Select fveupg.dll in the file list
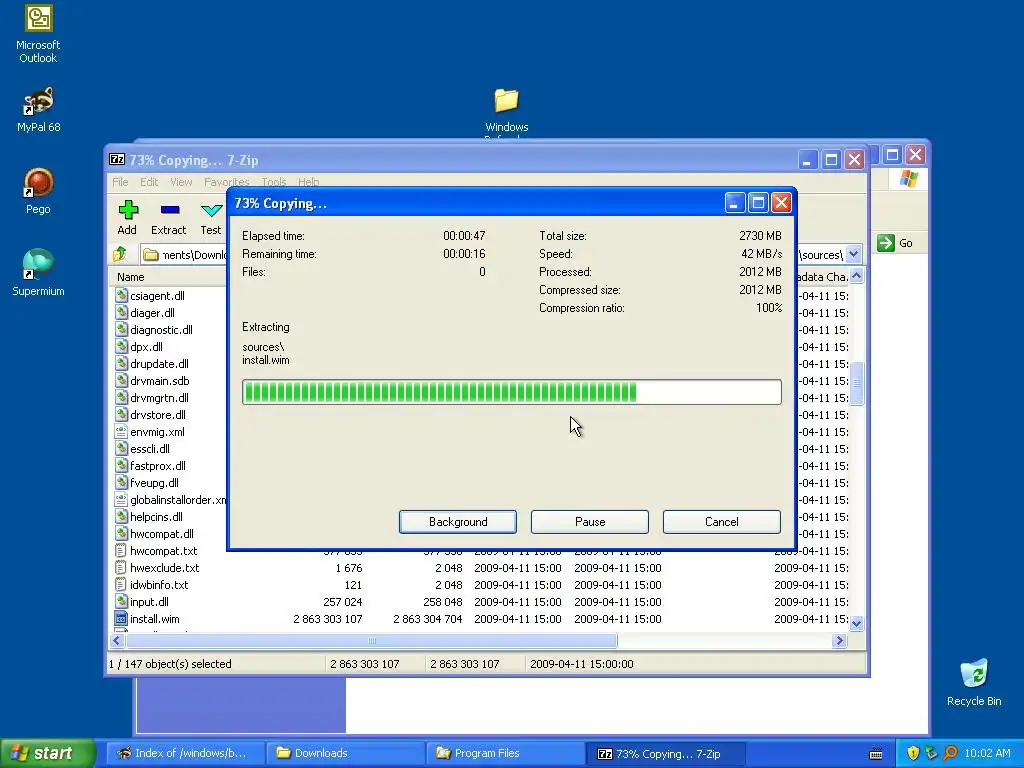 pyautogui.click(x=155, y=483)
